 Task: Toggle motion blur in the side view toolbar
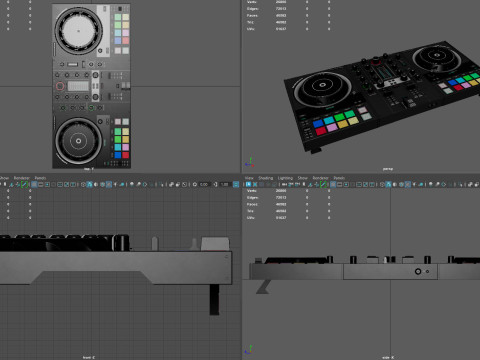(x=437, y=184)
